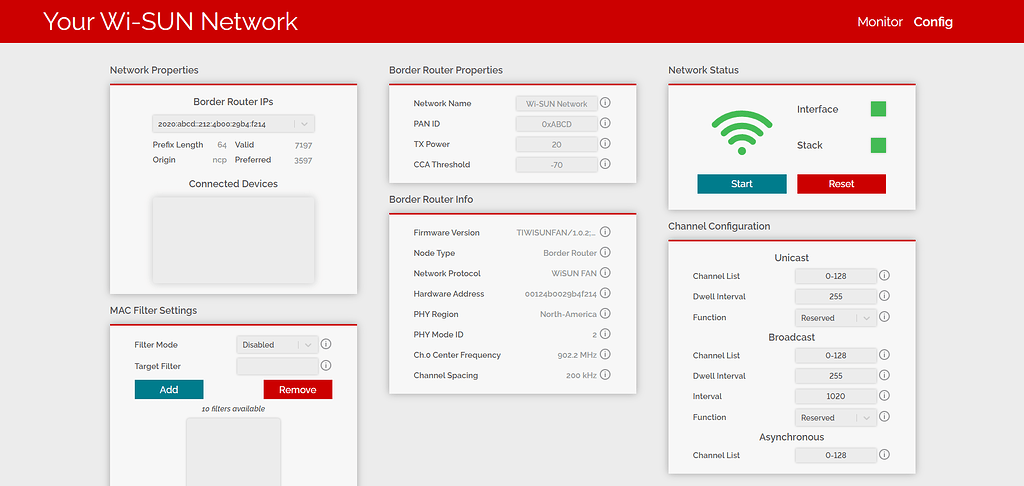
Task: Click the Broadcast Dwell Interval field
Action: (835, 376)
